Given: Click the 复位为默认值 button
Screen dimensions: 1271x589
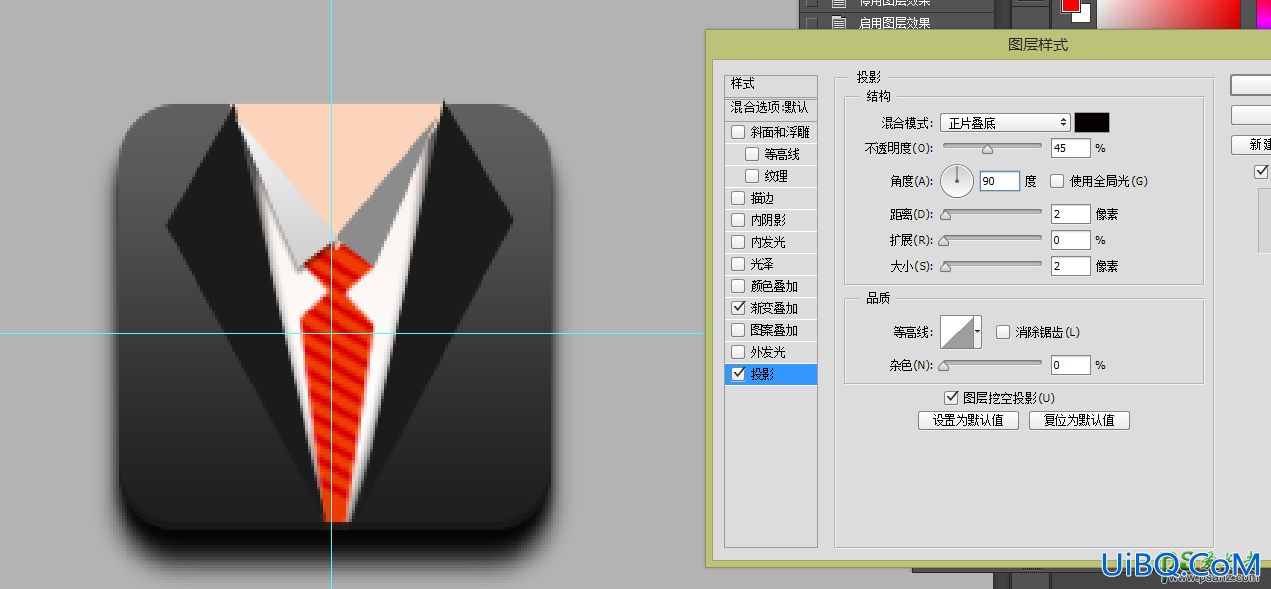Looking at the screenshot, I should (1079, 421).
